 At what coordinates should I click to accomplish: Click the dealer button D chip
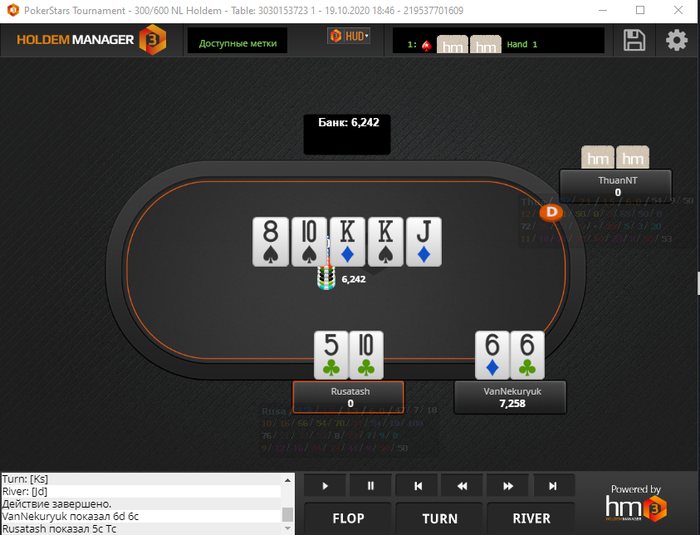(x=551, y=212)
